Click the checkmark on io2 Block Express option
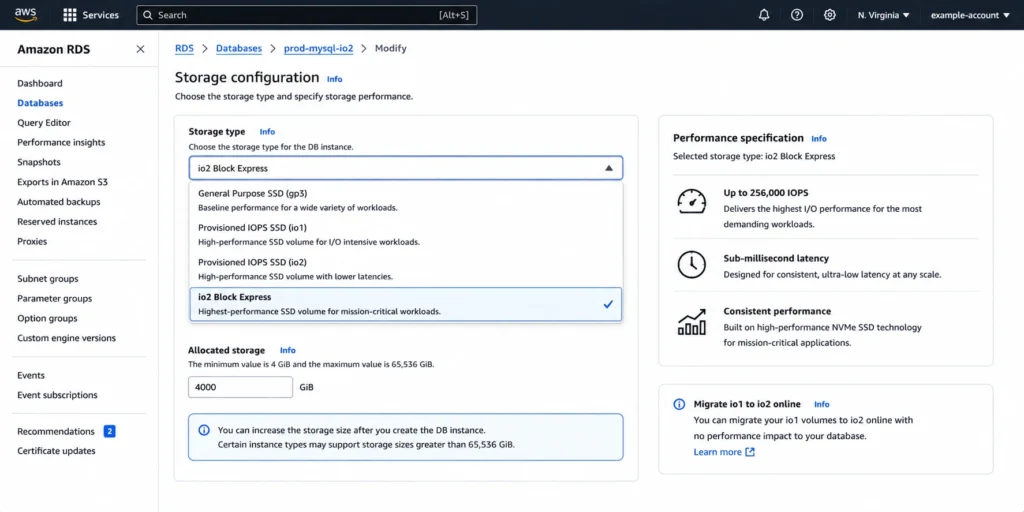1024x512 pixels. tap(608, 304)
